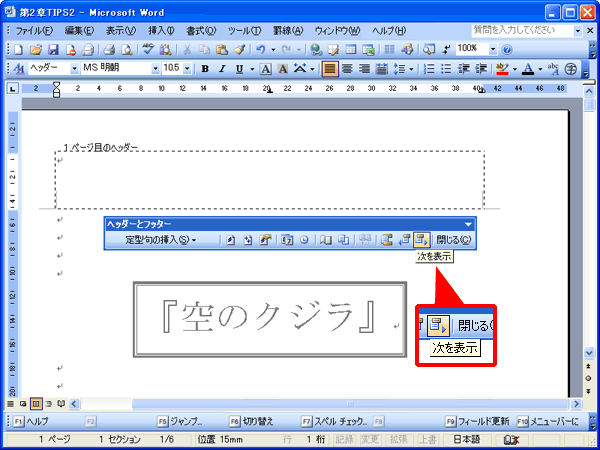Open the 編集(E) menu
Screen dimensions: 600x450
point(79,31)
